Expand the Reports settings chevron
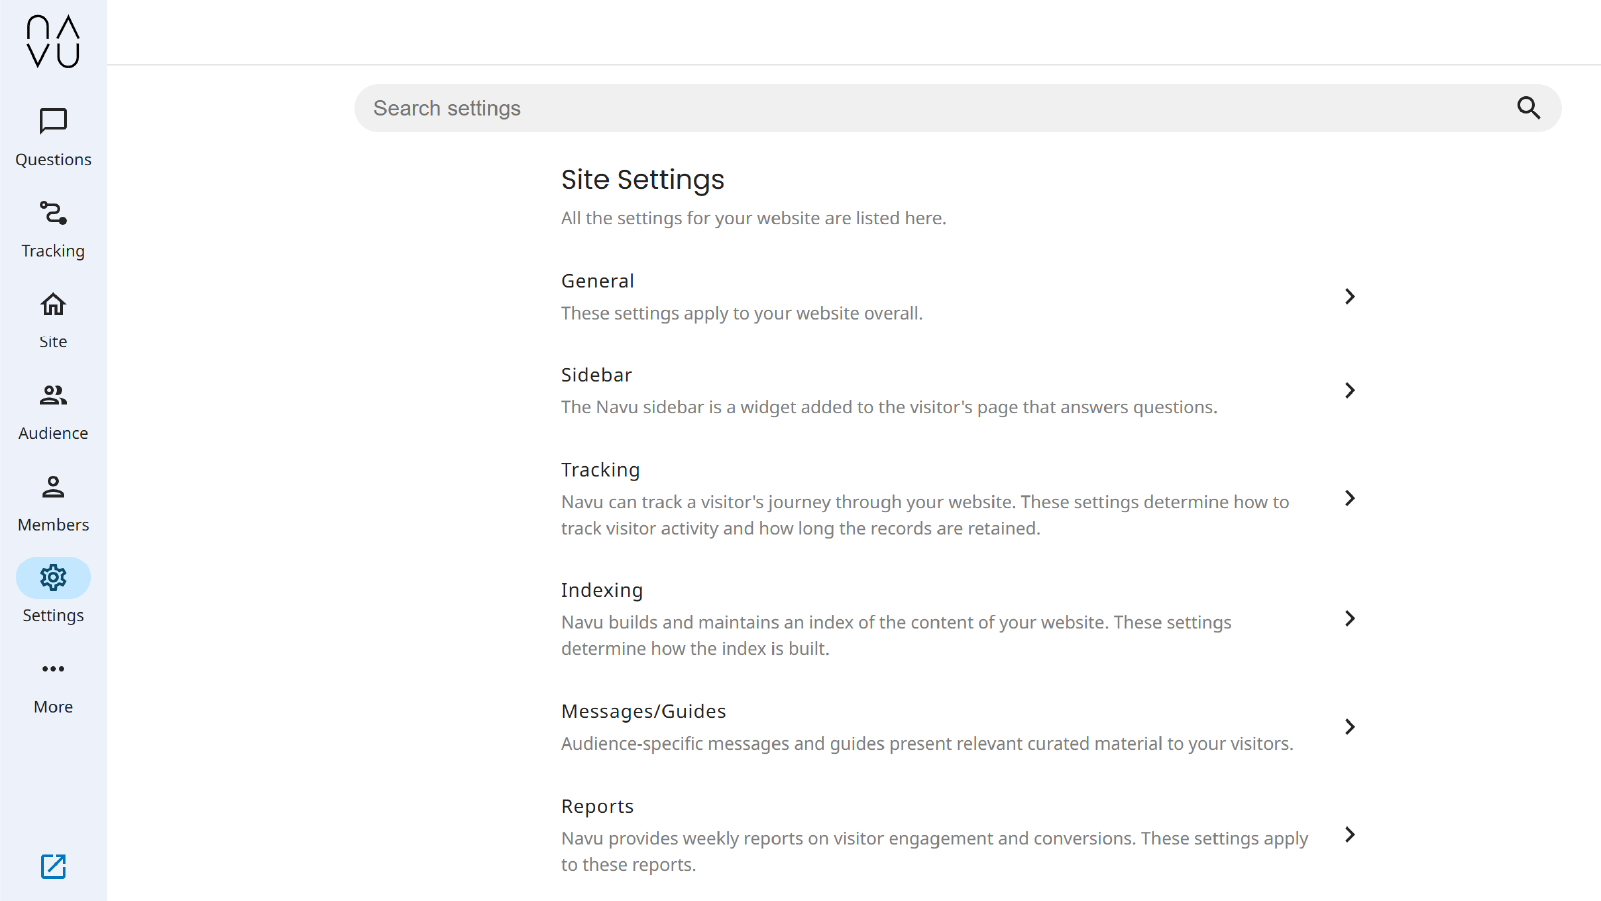 point(1350,835)
